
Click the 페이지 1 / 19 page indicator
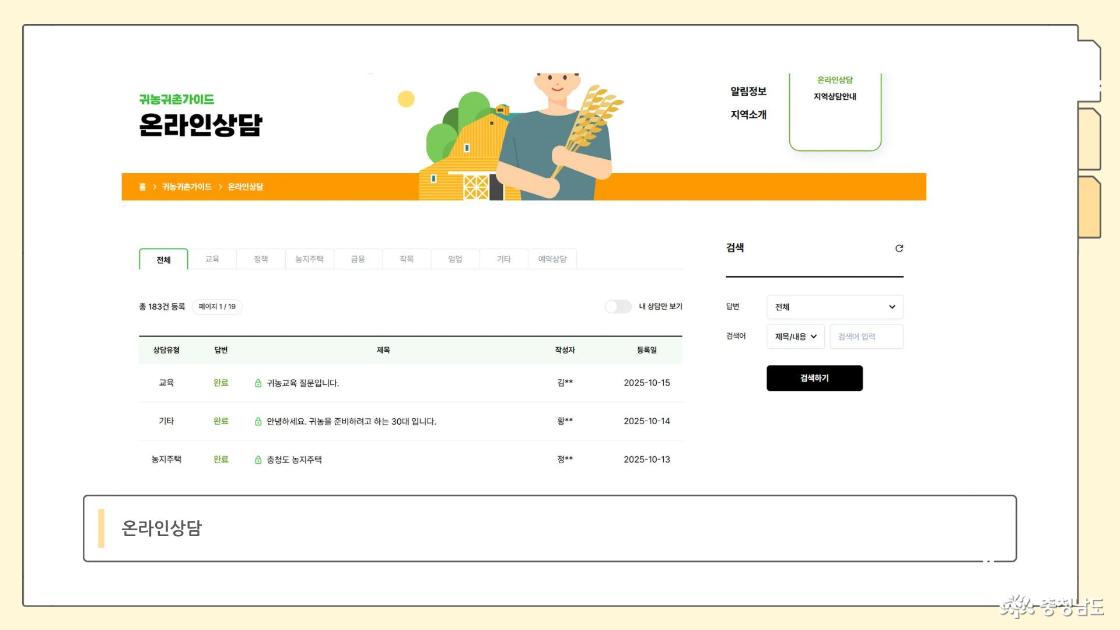(x=217, y=307)
